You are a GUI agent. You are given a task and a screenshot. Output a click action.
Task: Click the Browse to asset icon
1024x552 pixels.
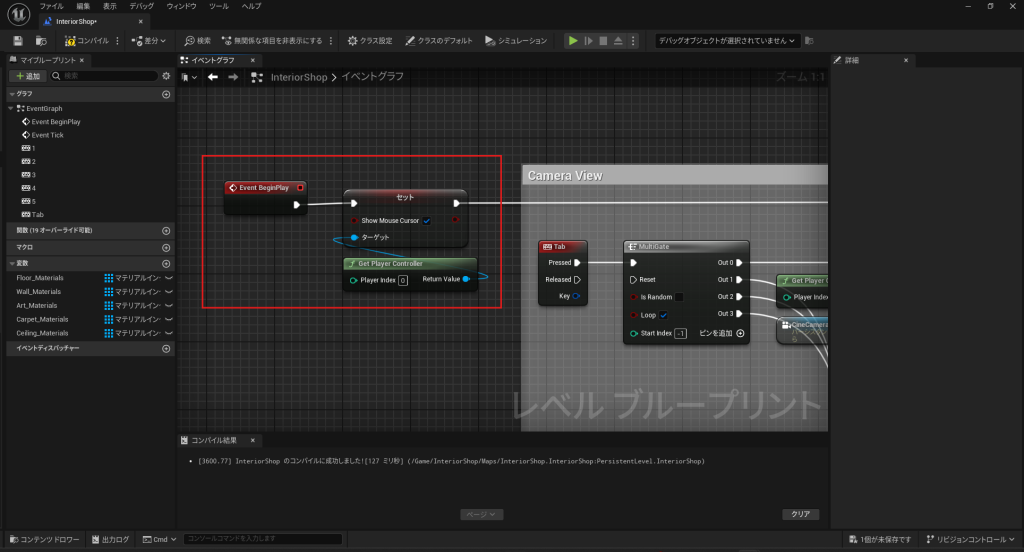point(41,41)
